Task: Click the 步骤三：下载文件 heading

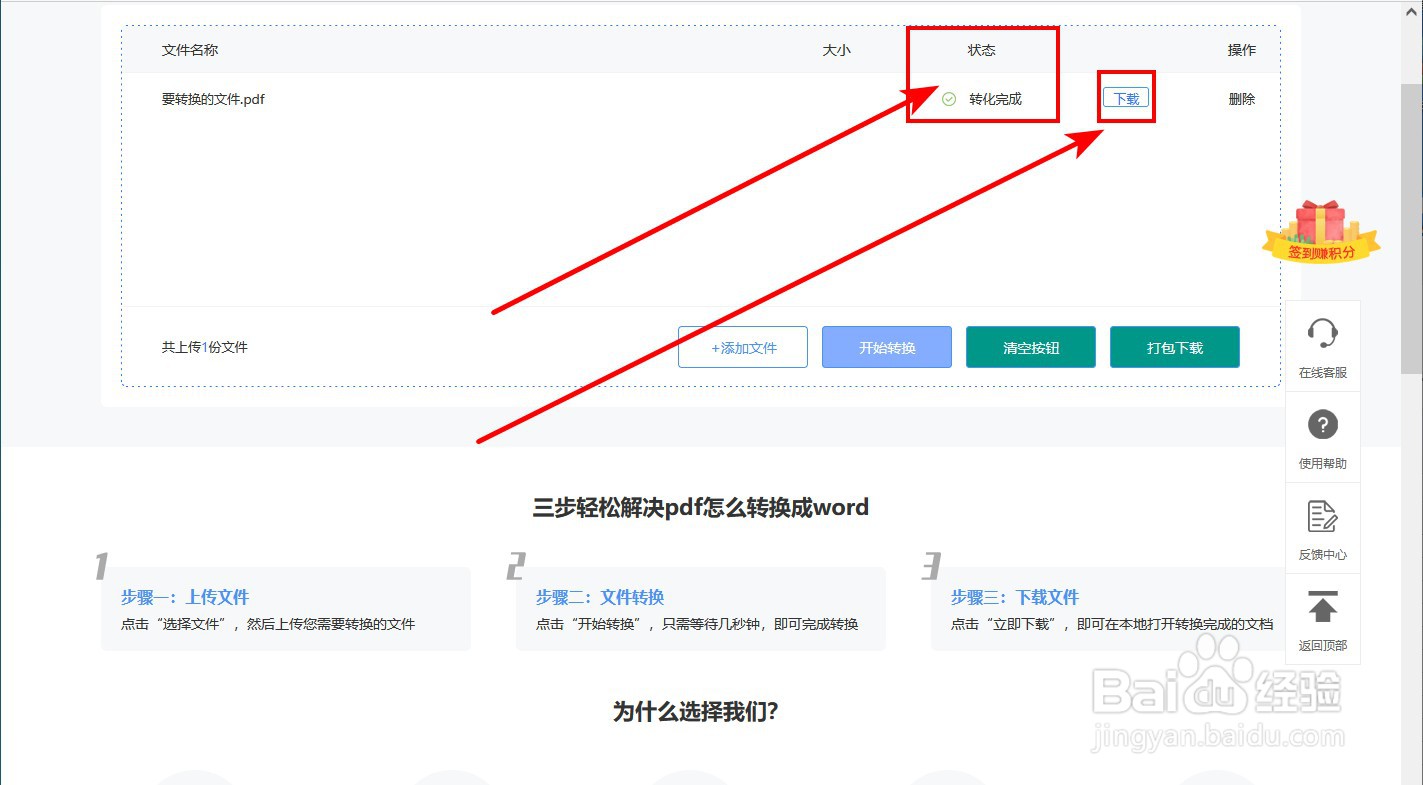Action: coord(1016,597)
